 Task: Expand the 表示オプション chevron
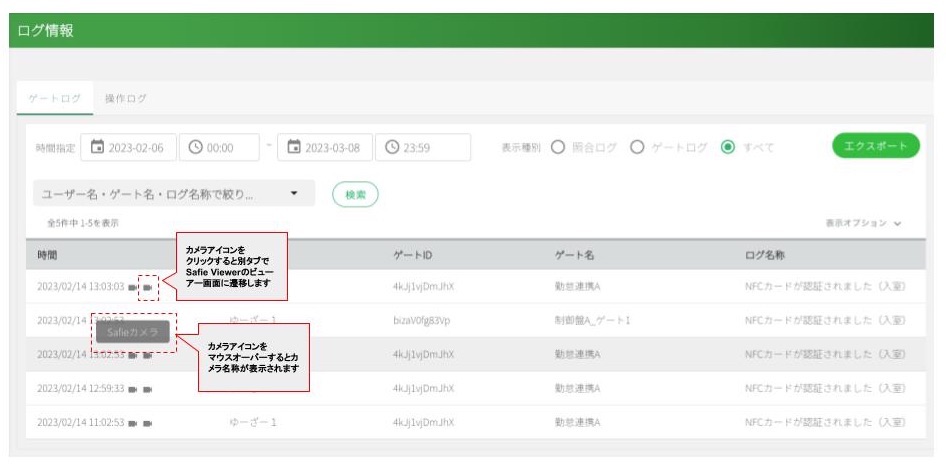pos(898,224)
